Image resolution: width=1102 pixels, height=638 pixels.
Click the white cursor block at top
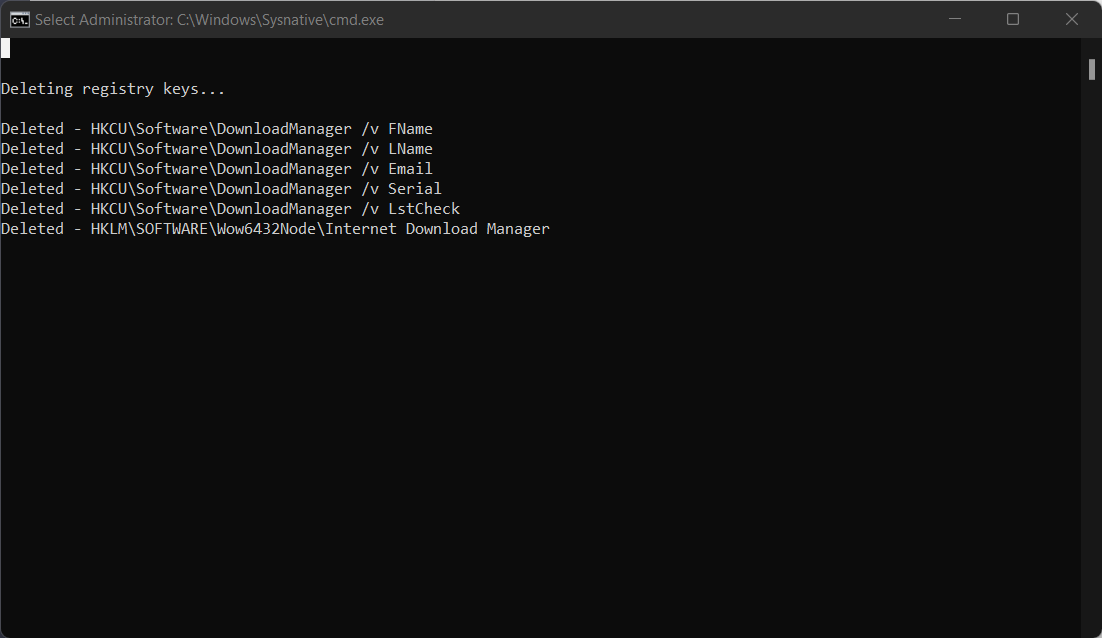(6, 48)
